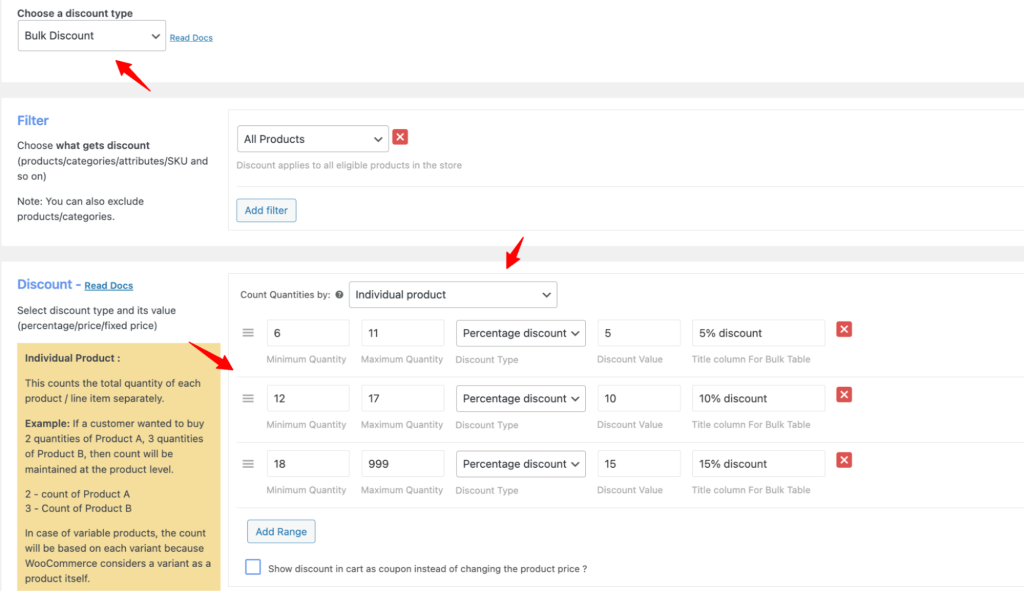The image size is (1024, 591).
Task: Click drag handle of the 12–17 quantity row
Action: click(249, 398)
